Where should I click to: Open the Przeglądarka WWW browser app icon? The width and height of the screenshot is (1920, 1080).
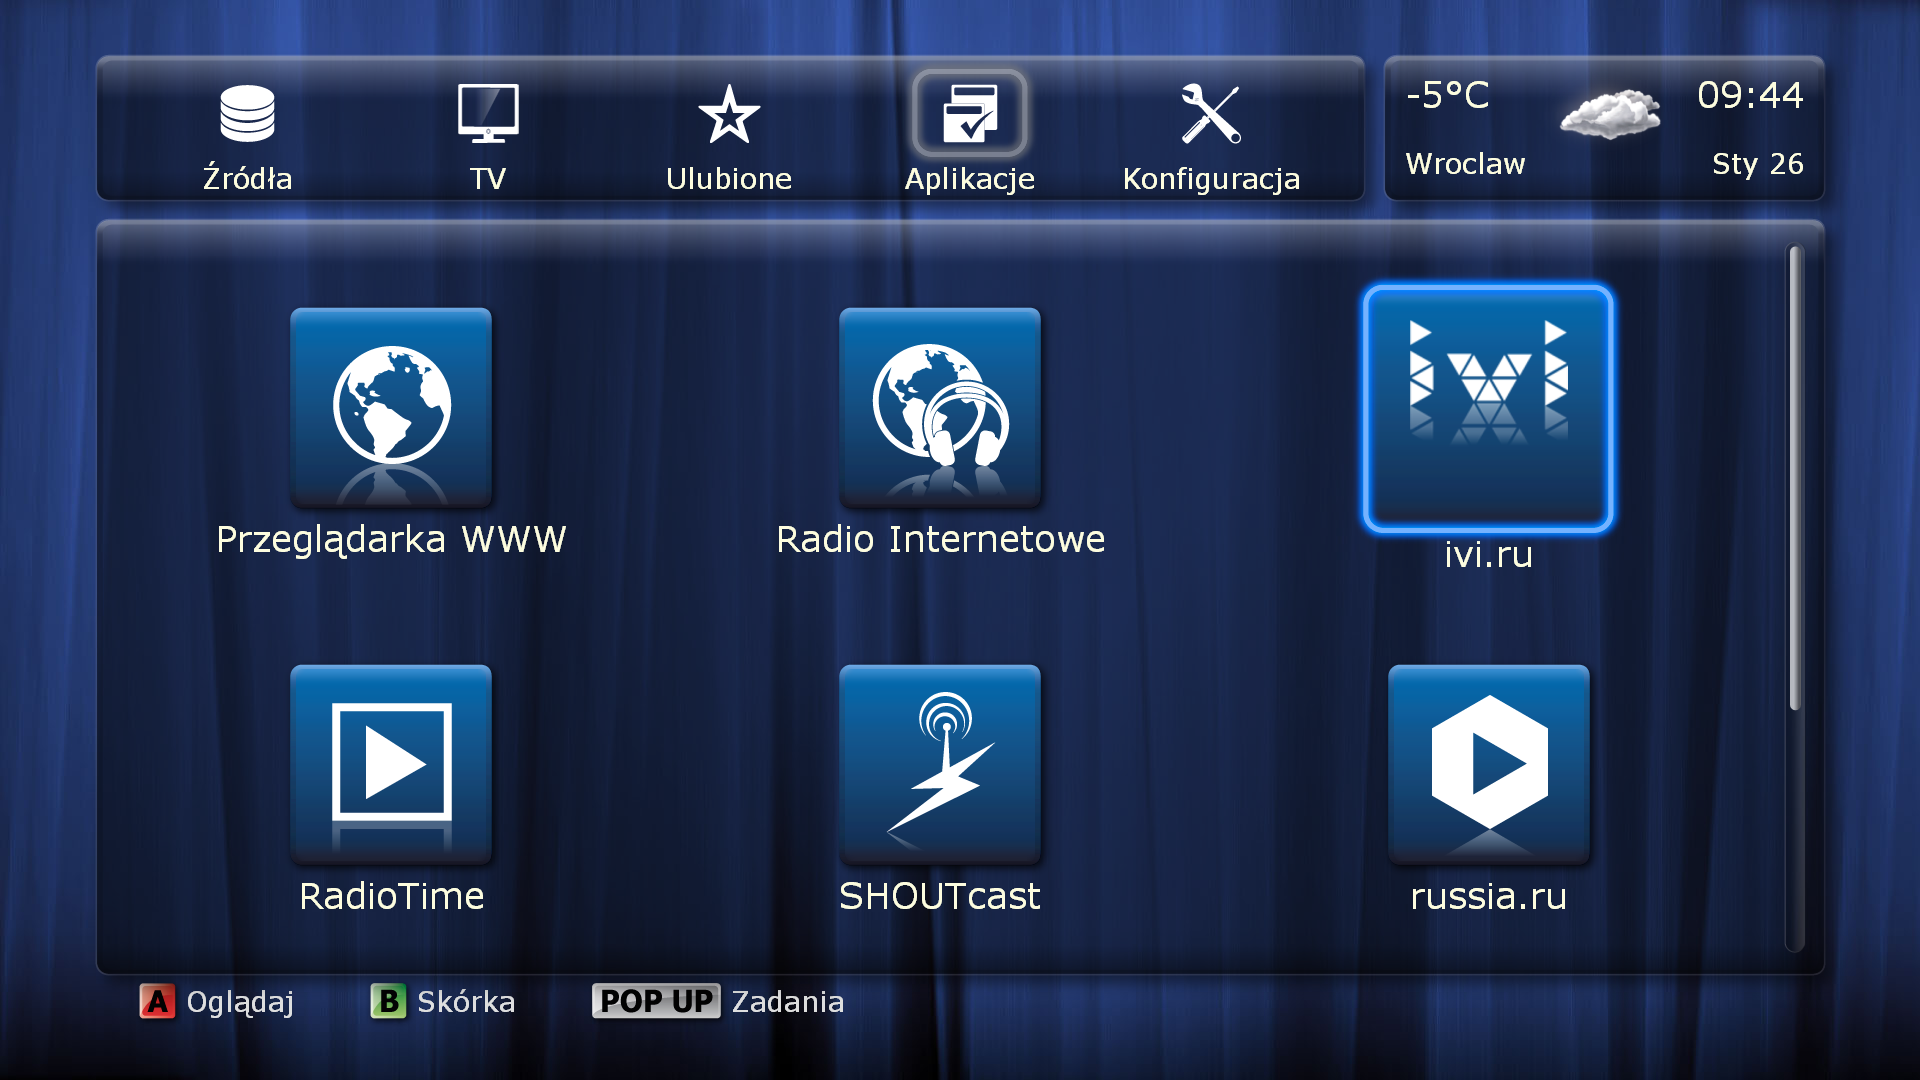[391, 407]
